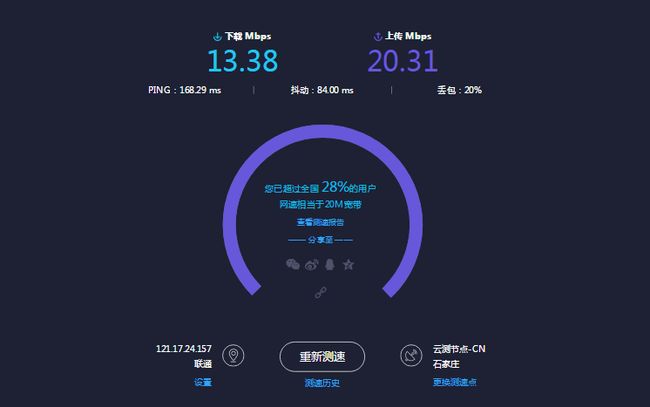Click the download arrow icon next to 下载 Mbps

[217, 37]
